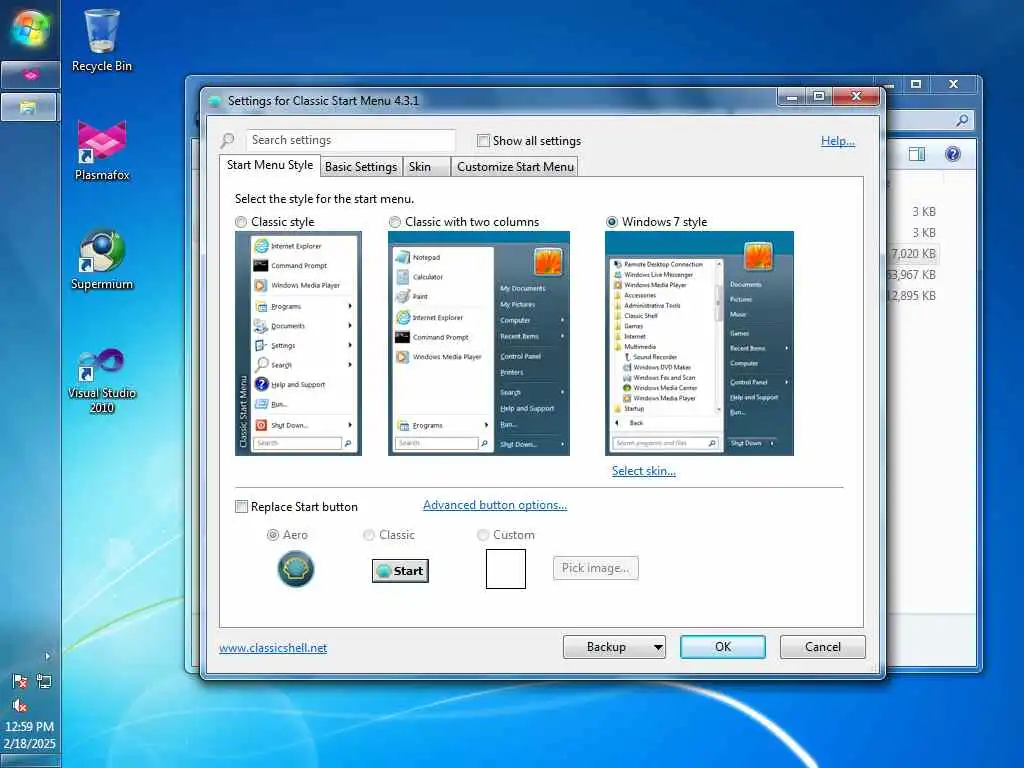Click the Classic Start Menu title icon
Screen dimensions: 1024x768
point(215,101)
